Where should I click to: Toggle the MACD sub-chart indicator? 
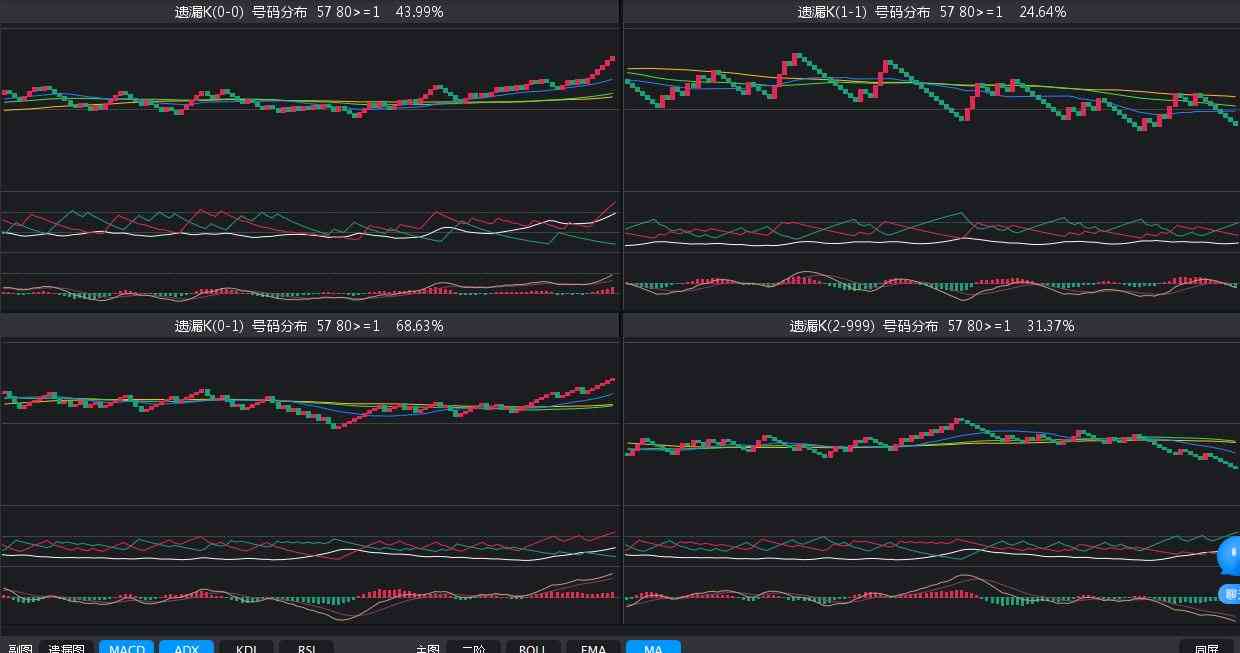pyautogui.click(x=127, y=648)
